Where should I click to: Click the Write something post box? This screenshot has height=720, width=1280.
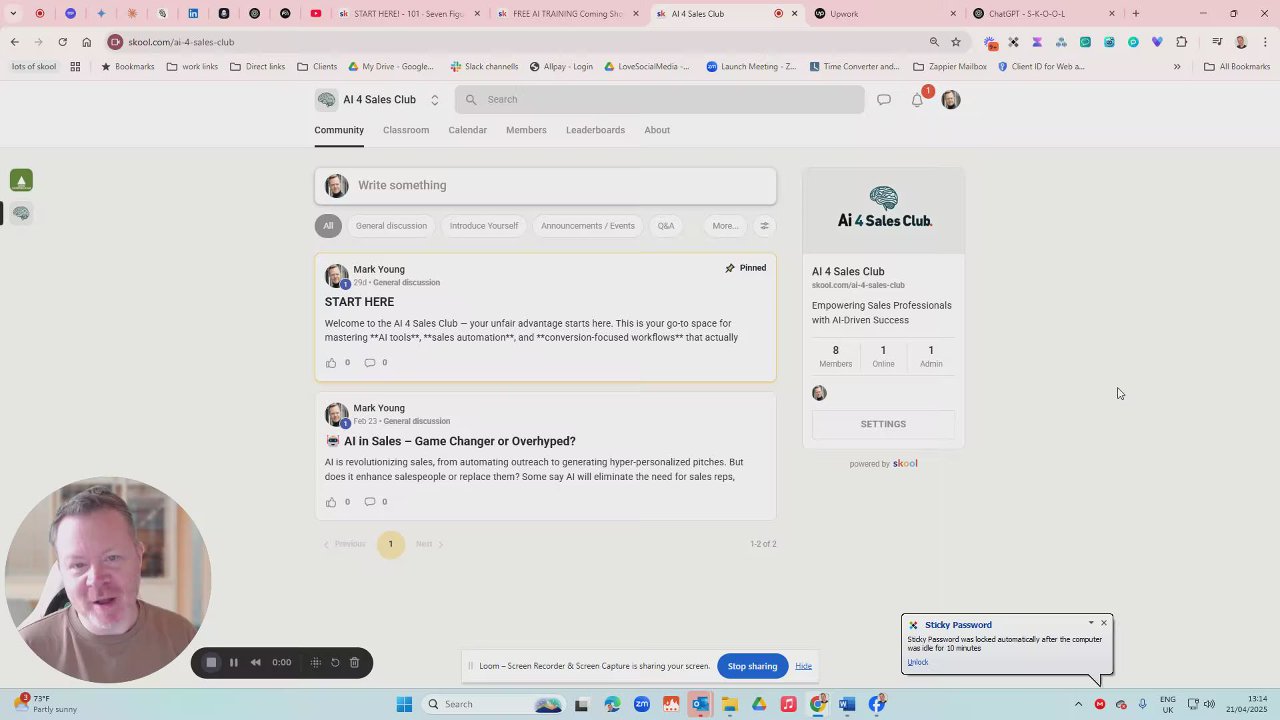point(546,185)
